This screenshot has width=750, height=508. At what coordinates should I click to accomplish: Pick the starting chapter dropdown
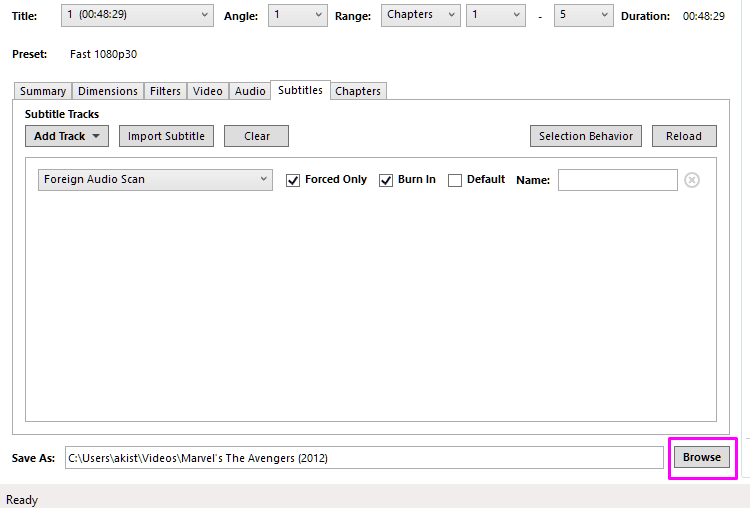(x=496, y=15)
